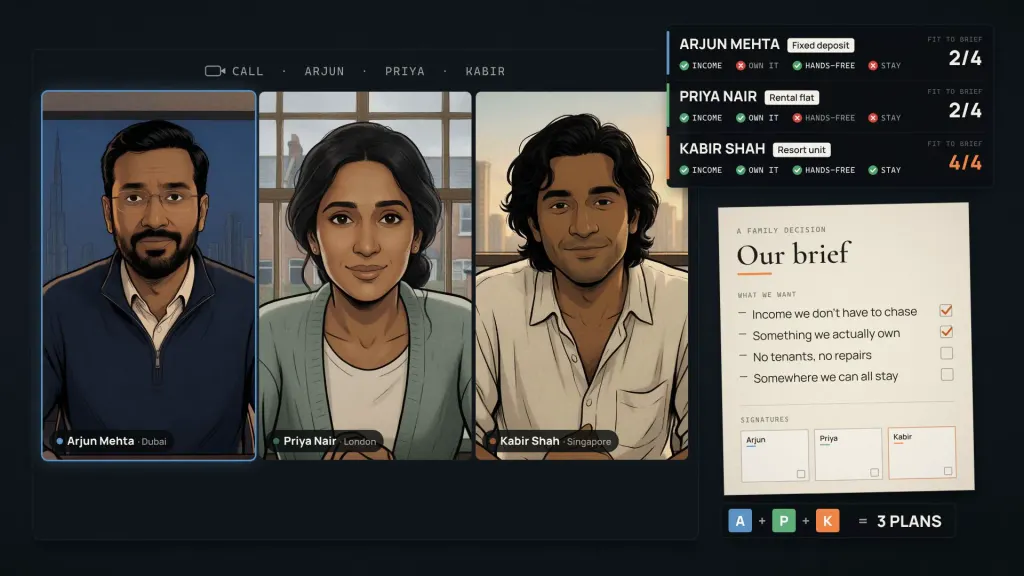This screenshot has height=576, width=1024.
Task: Click the CALL label in header
Action: [x=248, y=71]
